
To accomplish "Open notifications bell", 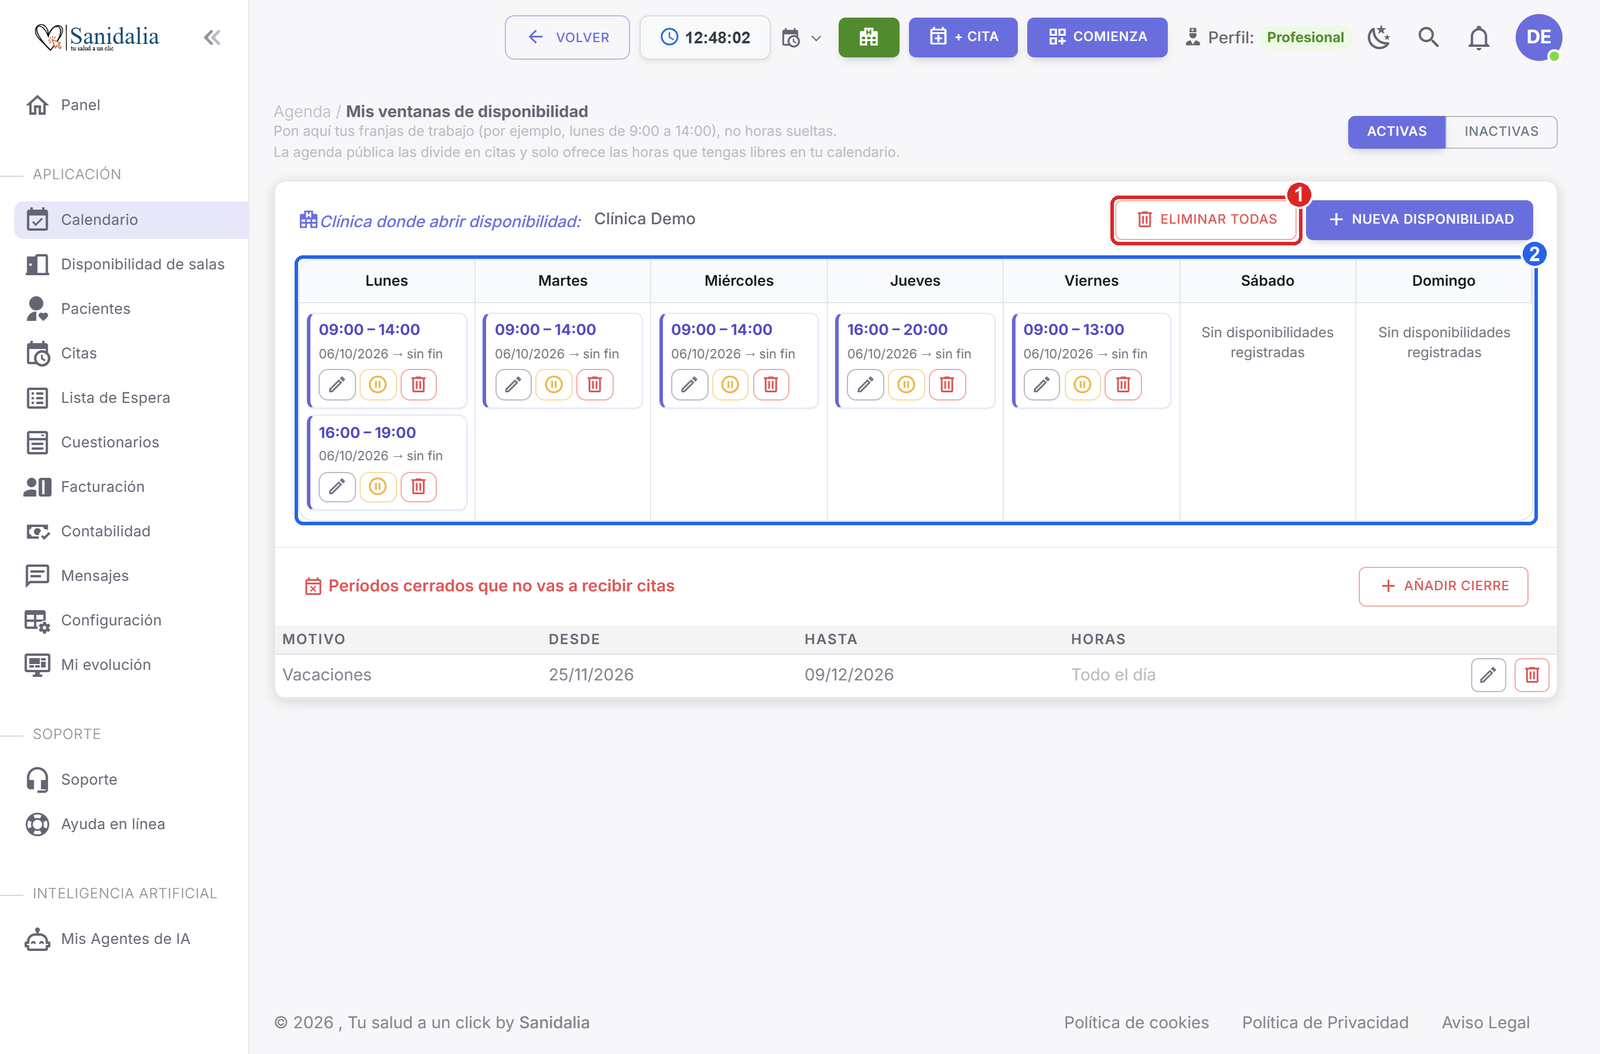I will [x=1479, y=38].
